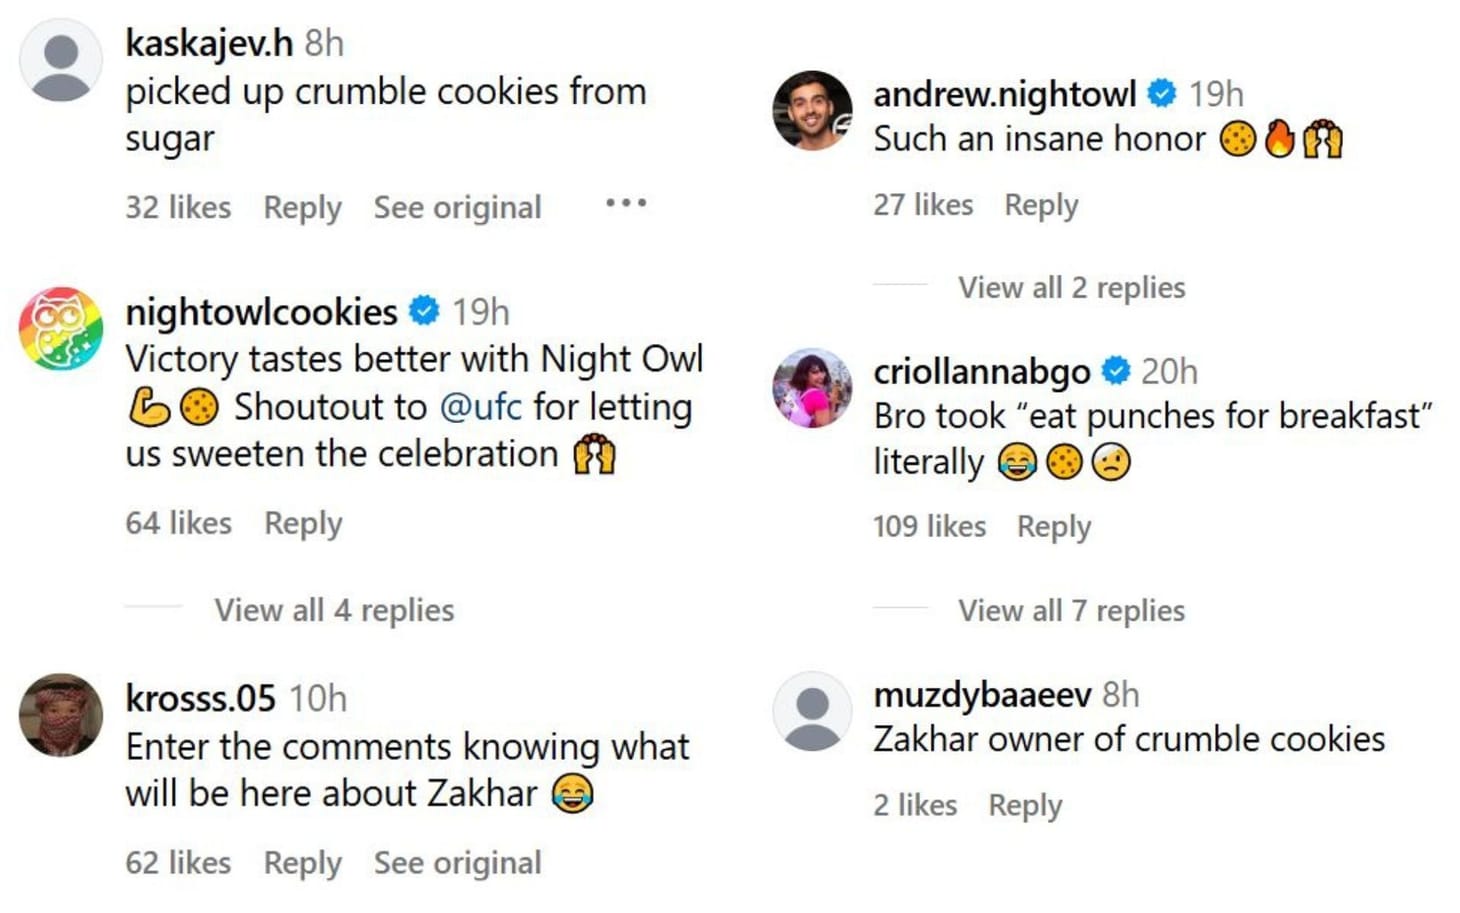The width and height of the screenshot is (1460, 913).
Task: Open criollannabgo's profile avatar
Action: point(812,388)
